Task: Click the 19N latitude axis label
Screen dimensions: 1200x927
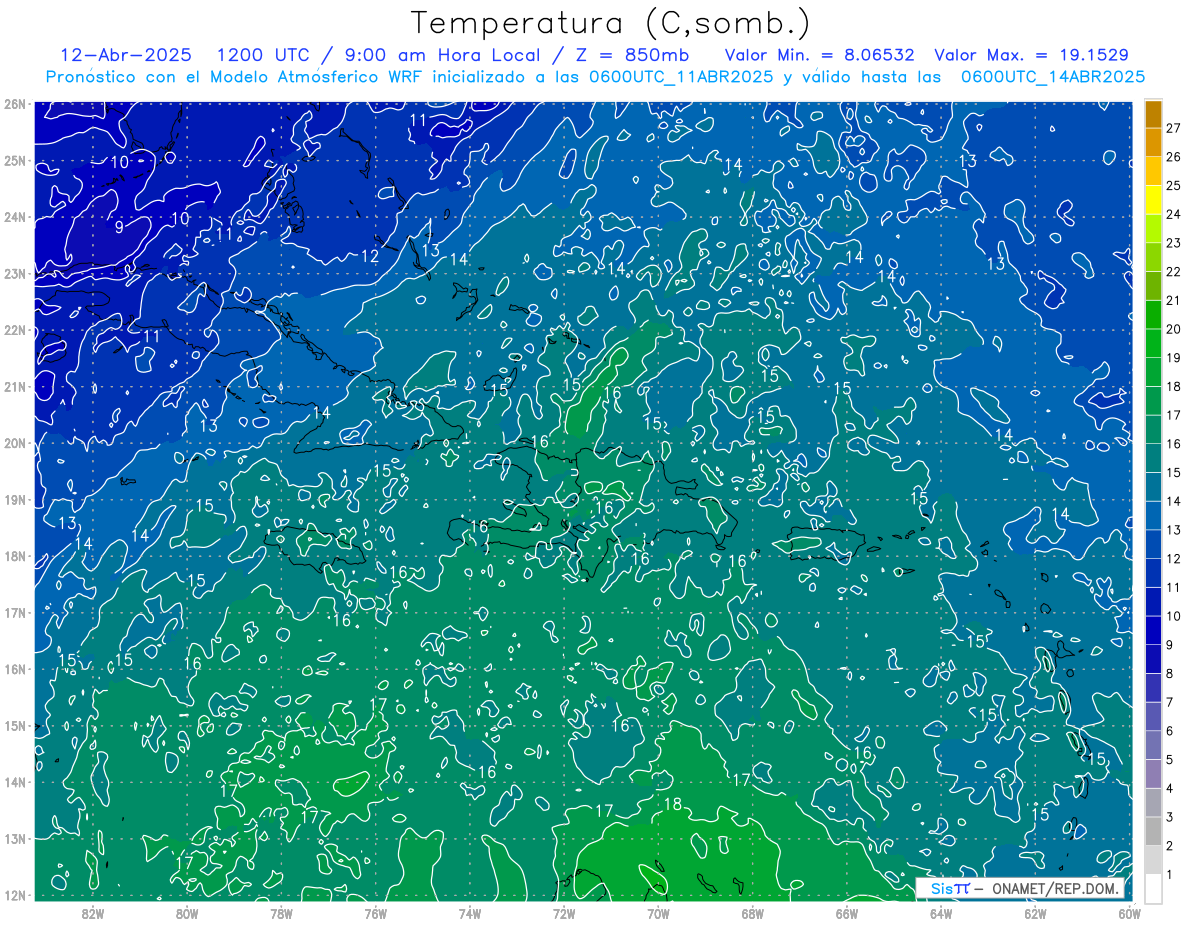Action: tap(15, 500)
